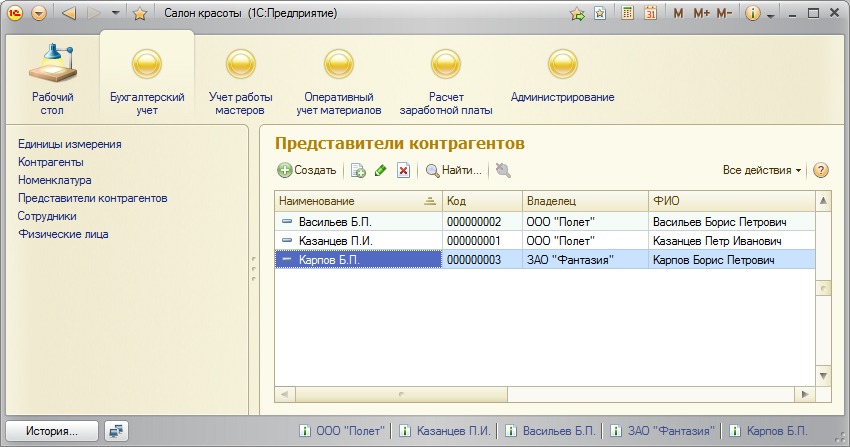
Task: Click code cell 000000002
Action: [x=482, y=222]
